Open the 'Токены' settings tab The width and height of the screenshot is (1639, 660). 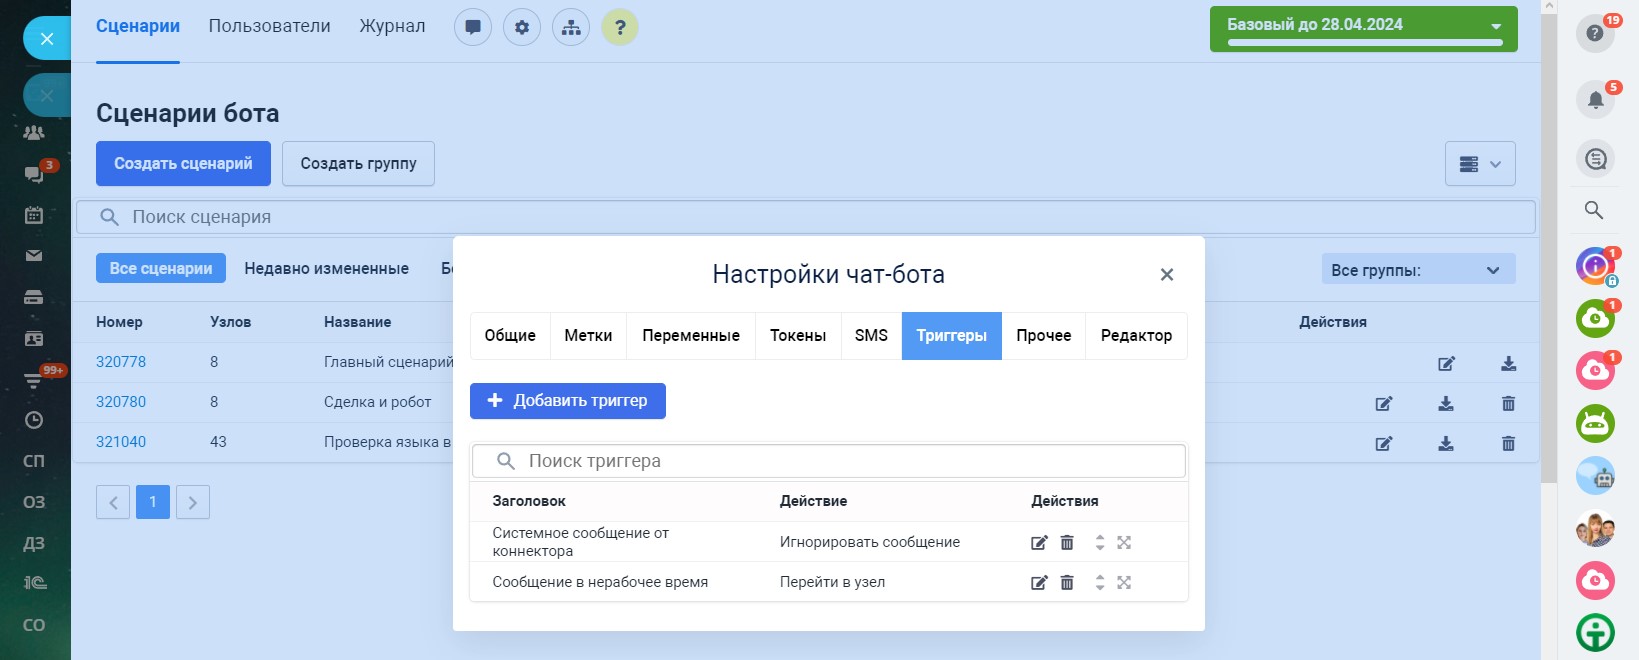[798, 336]
